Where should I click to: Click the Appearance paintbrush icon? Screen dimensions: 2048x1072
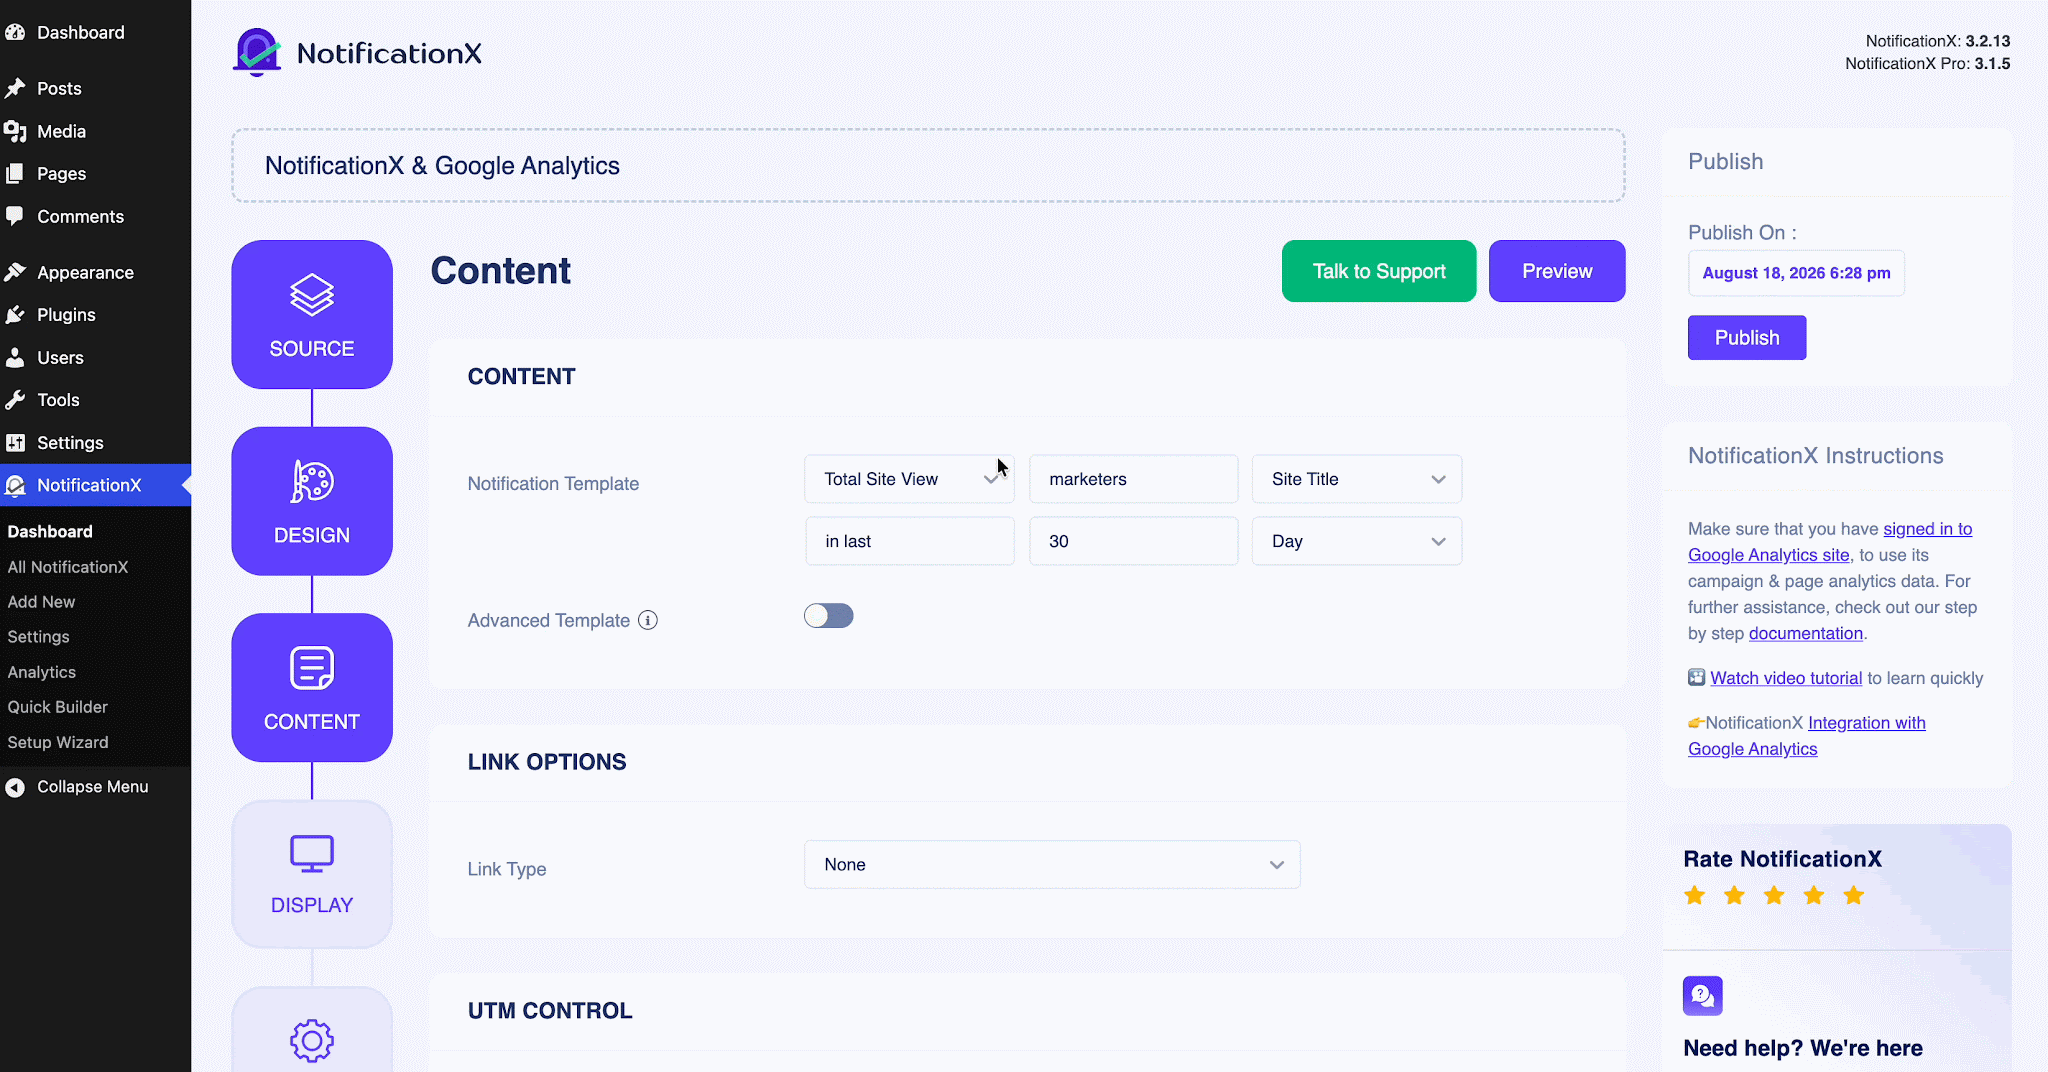pos(15,272)
